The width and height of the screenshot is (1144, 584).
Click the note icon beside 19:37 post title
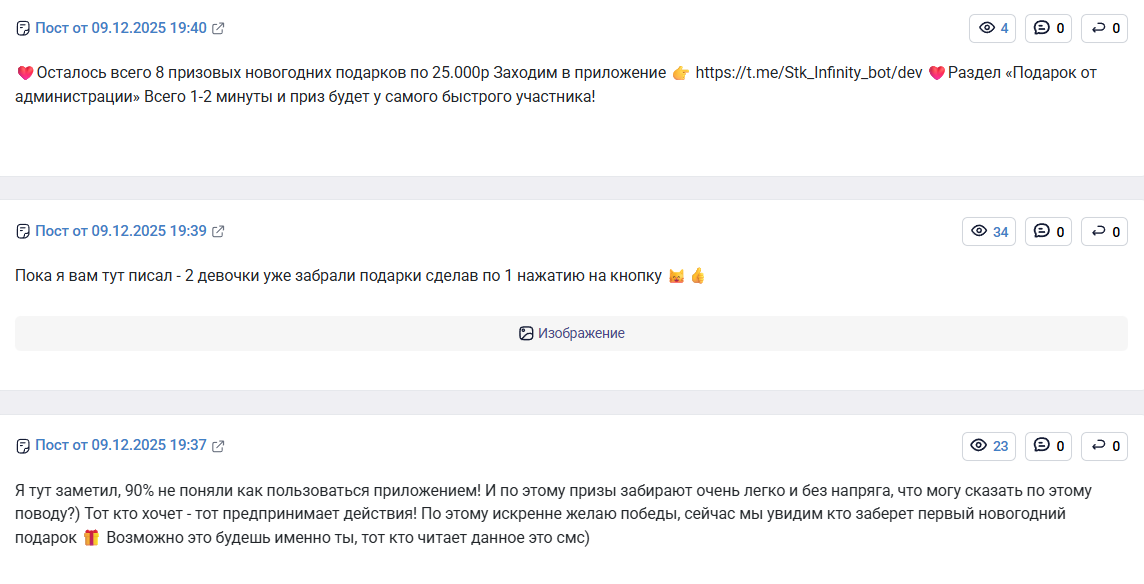[x=24, y=445]
